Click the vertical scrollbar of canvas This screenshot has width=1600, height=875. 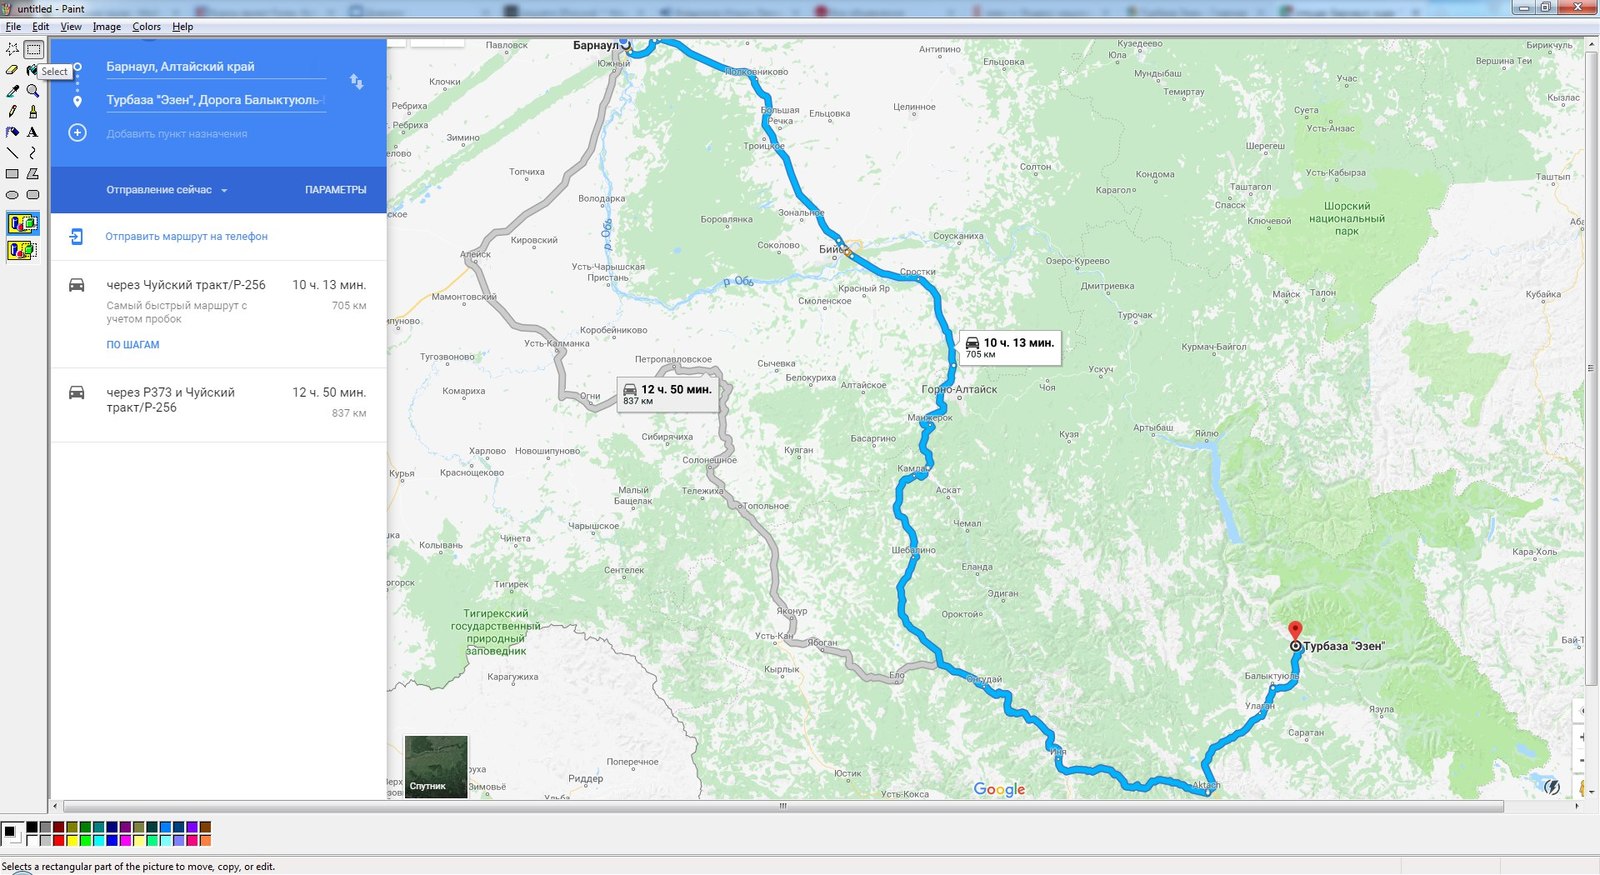click(1592, 368)
